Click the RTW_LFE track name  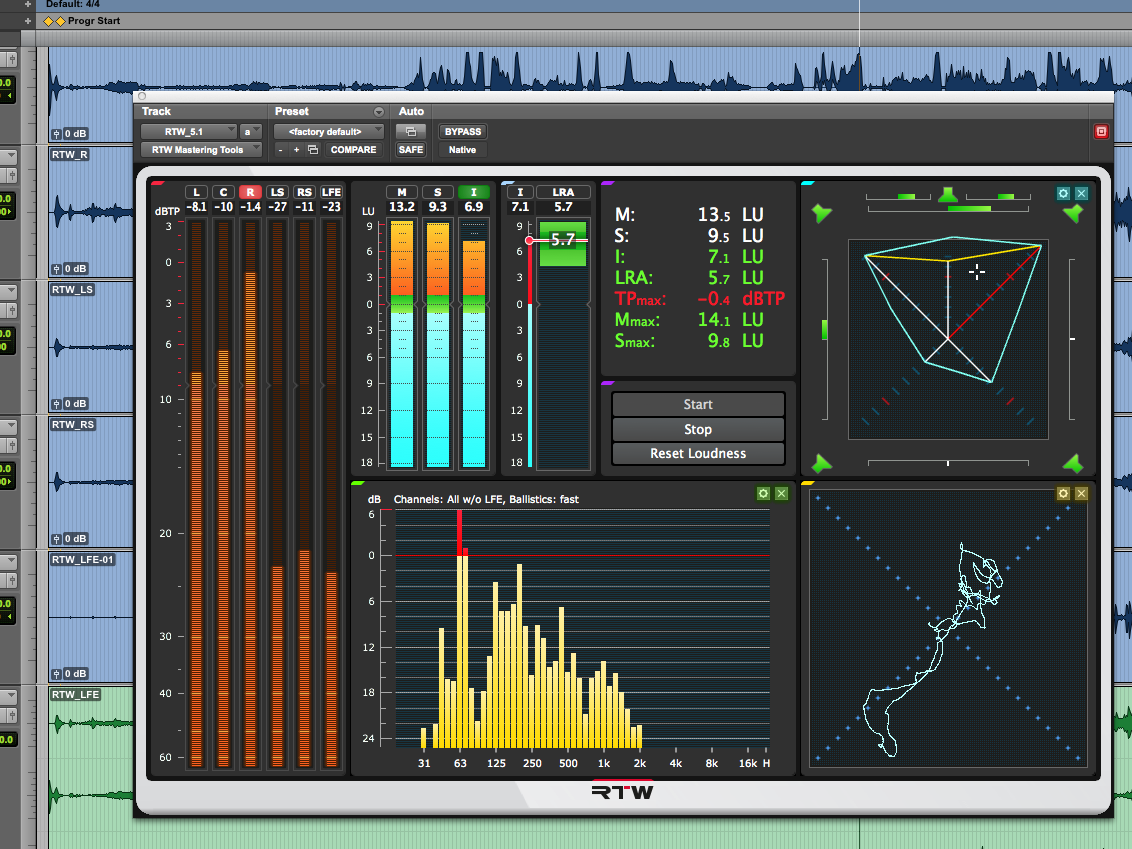click(x=75, y=695)
